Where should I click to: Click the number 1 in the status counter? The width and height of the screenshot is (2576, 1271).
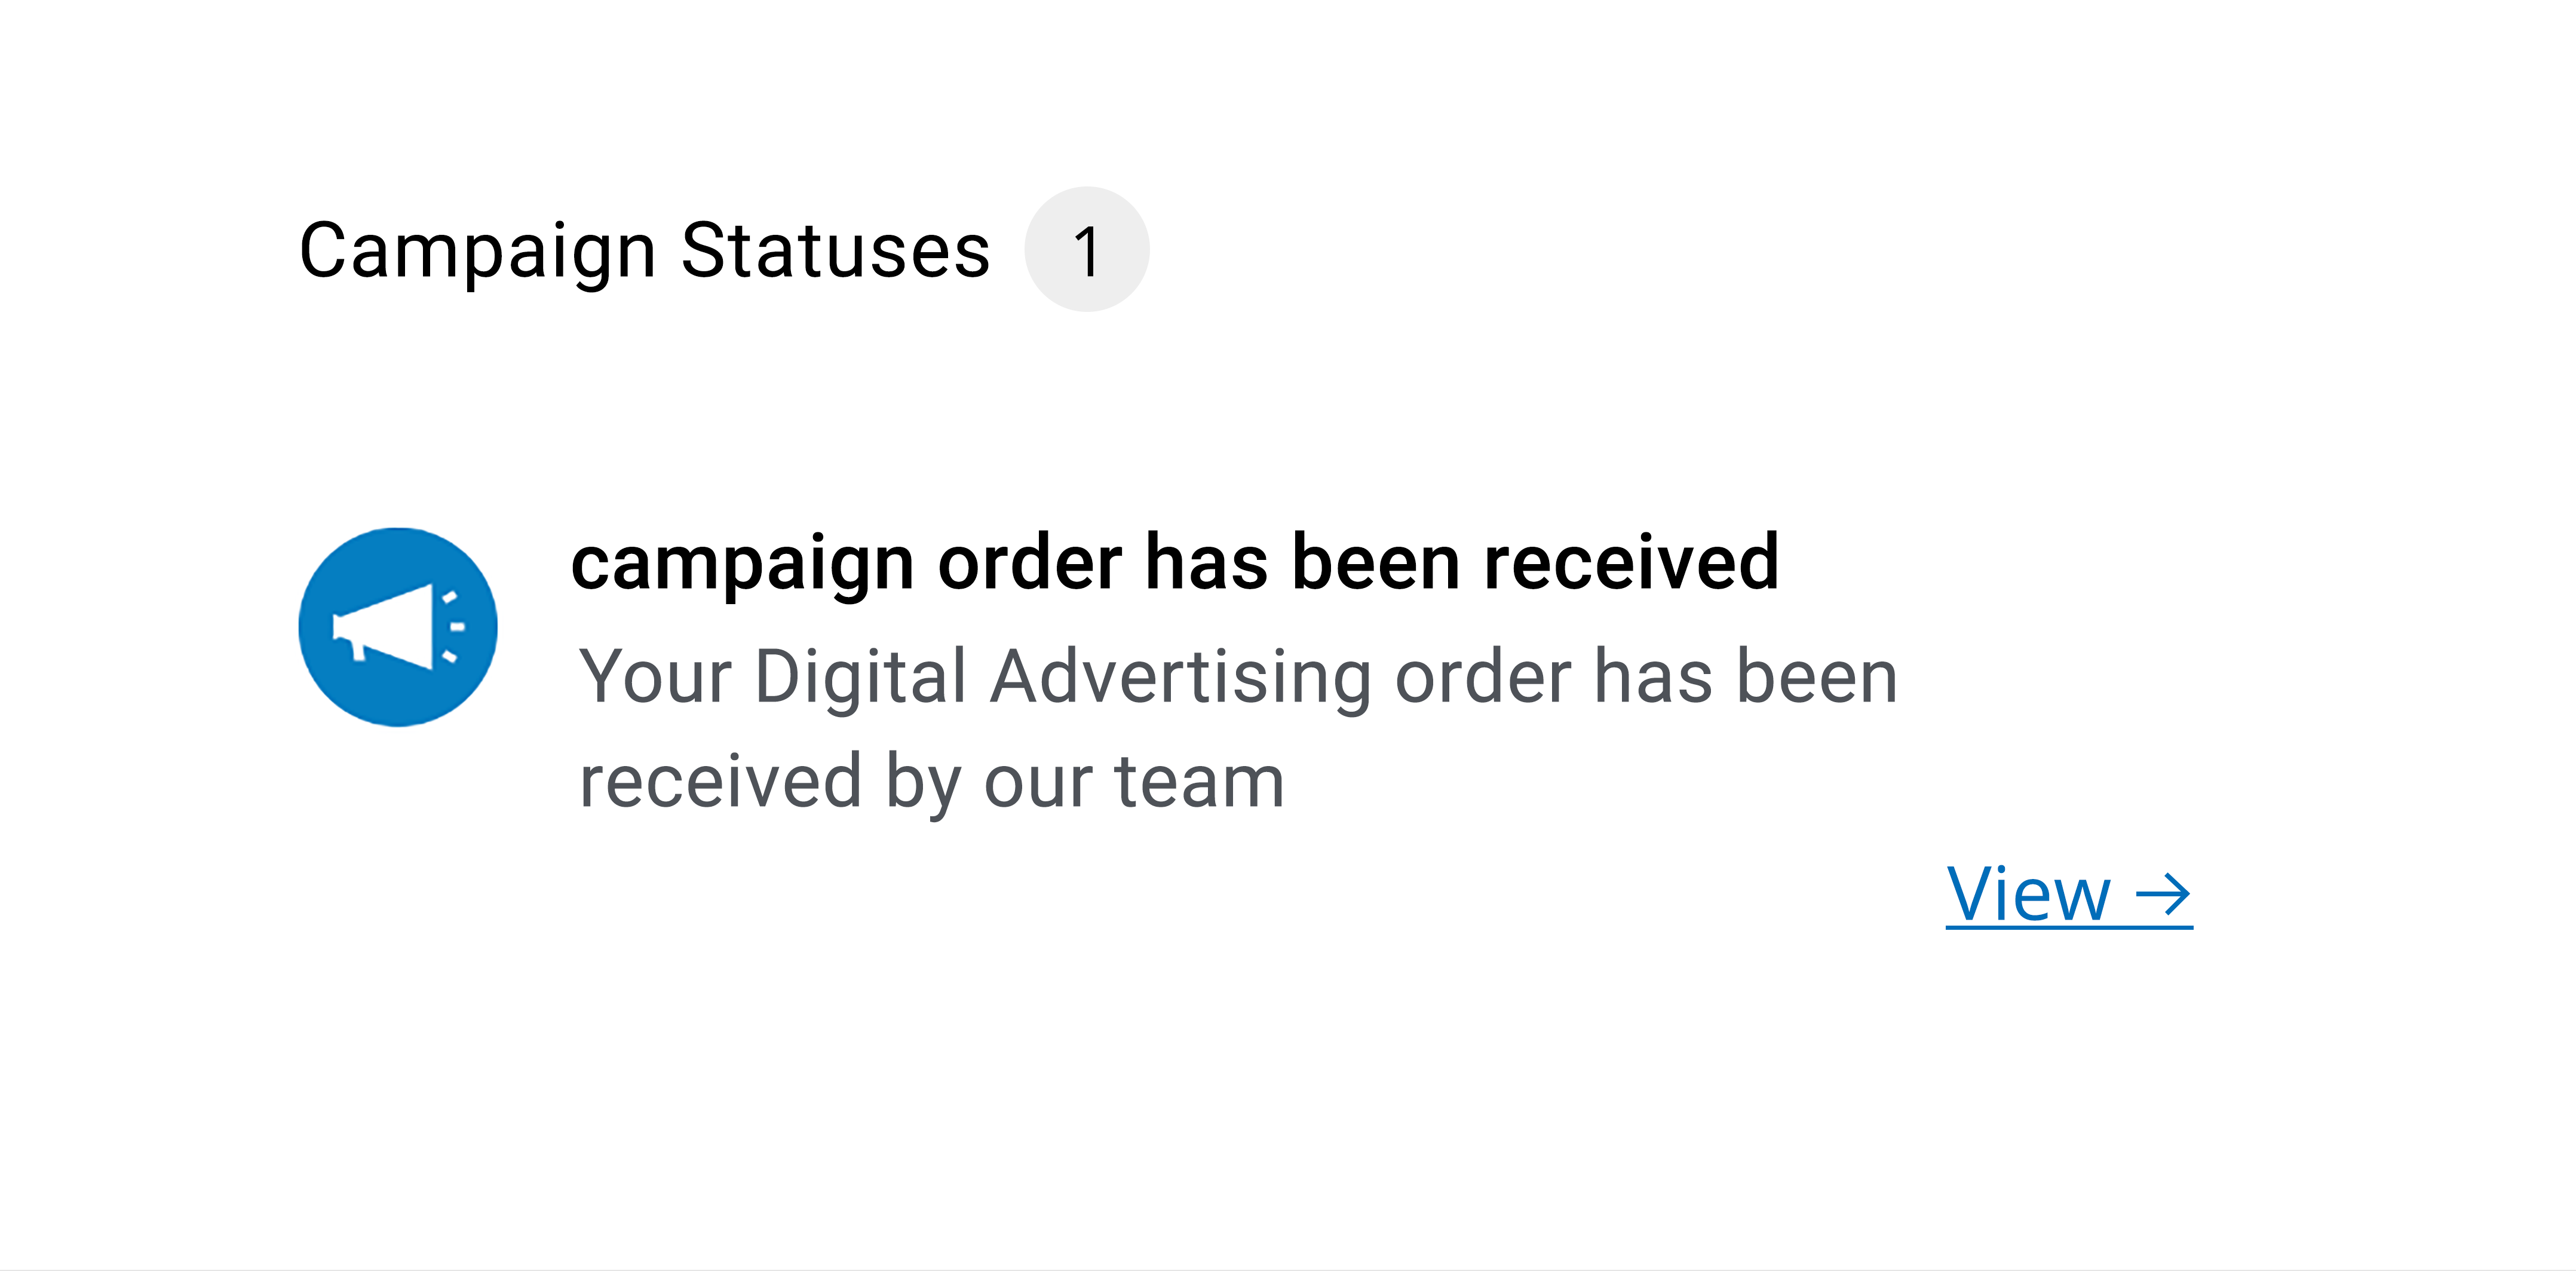pos(1087,251)
